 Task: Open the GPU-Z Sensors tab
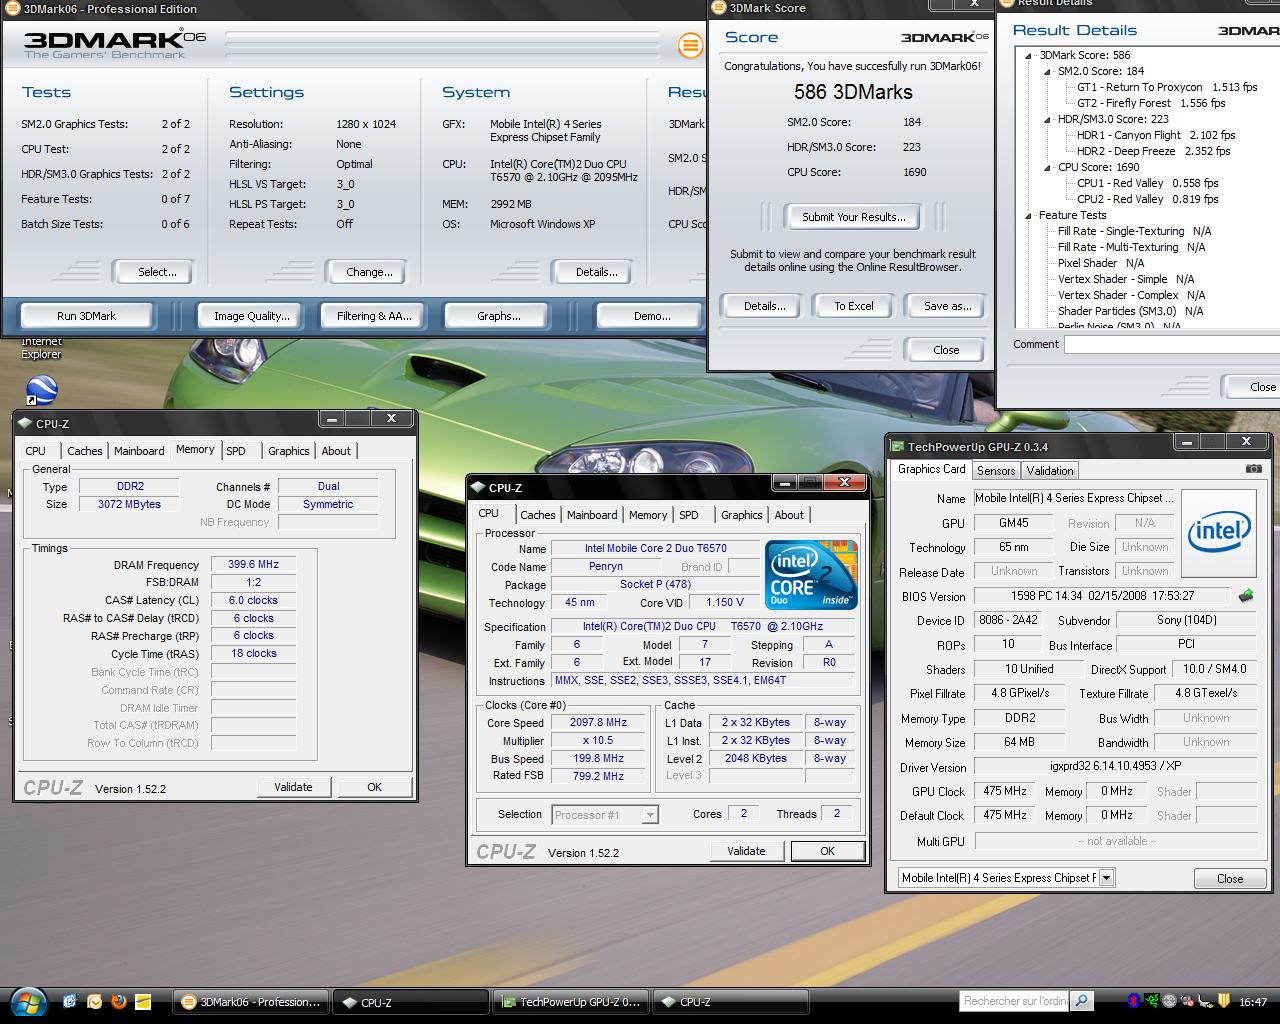[x=996, y=470]
